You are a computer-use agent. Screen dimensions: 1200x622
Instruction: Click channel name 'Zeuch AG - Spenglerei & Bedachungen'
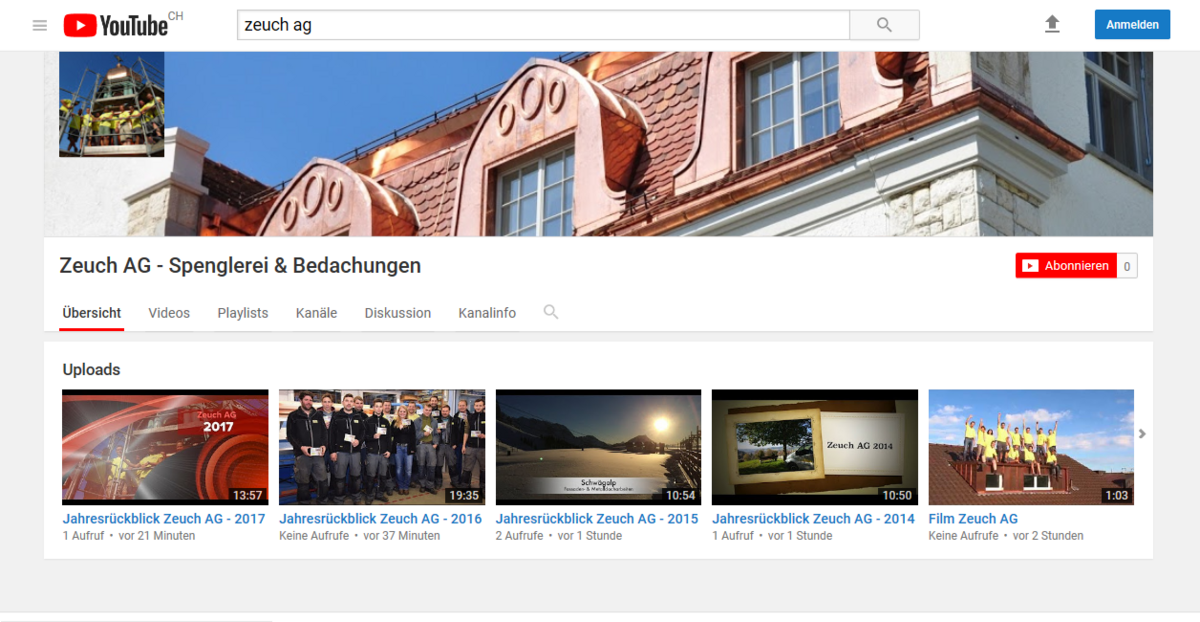[x=240, y=266]
